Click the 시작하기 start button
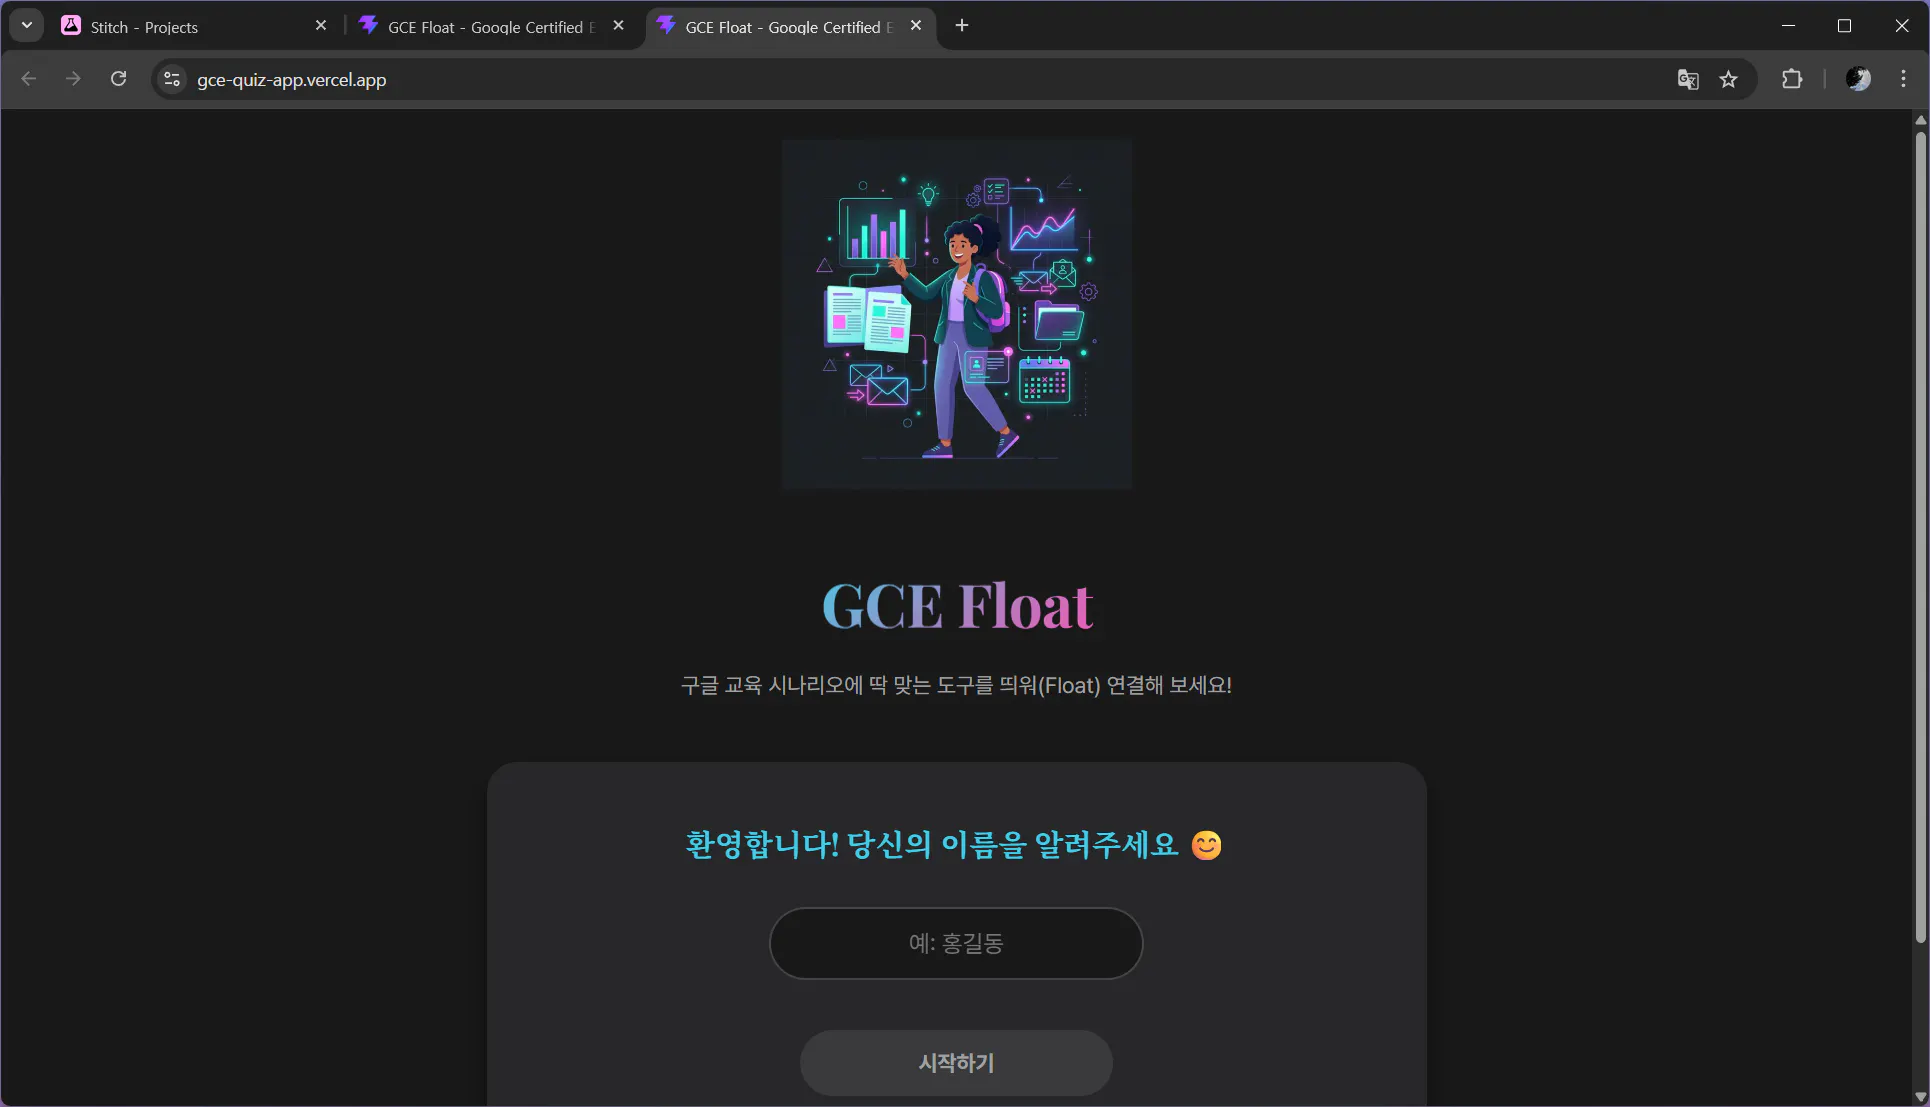Image resolution: width=1930 pixels, height=1107 pixels. 956,1063
